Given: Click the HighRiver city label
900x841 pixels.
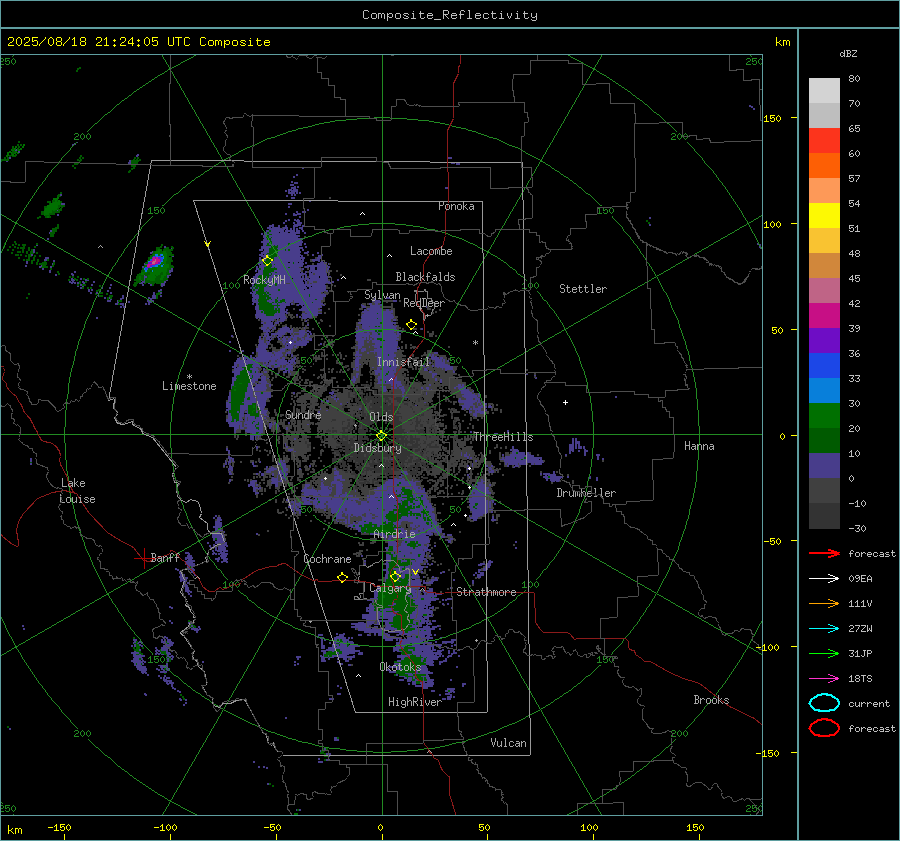Looking at the screenshot, I should (415, 702).
